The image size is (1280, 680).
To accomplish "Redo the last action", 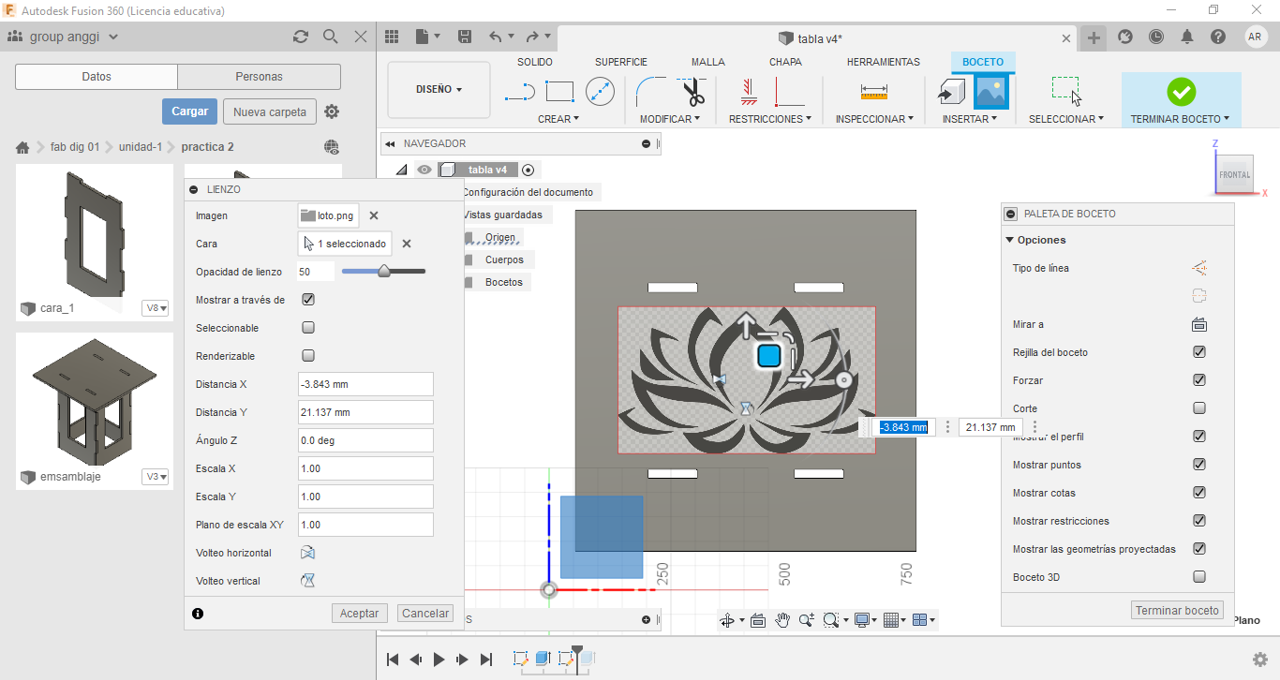I will [x=533, y=36].
